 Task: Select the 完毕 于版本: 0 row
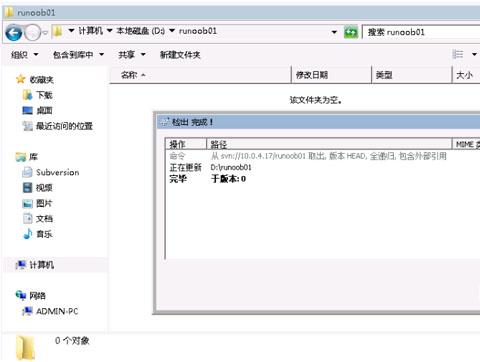pos(323,179)
